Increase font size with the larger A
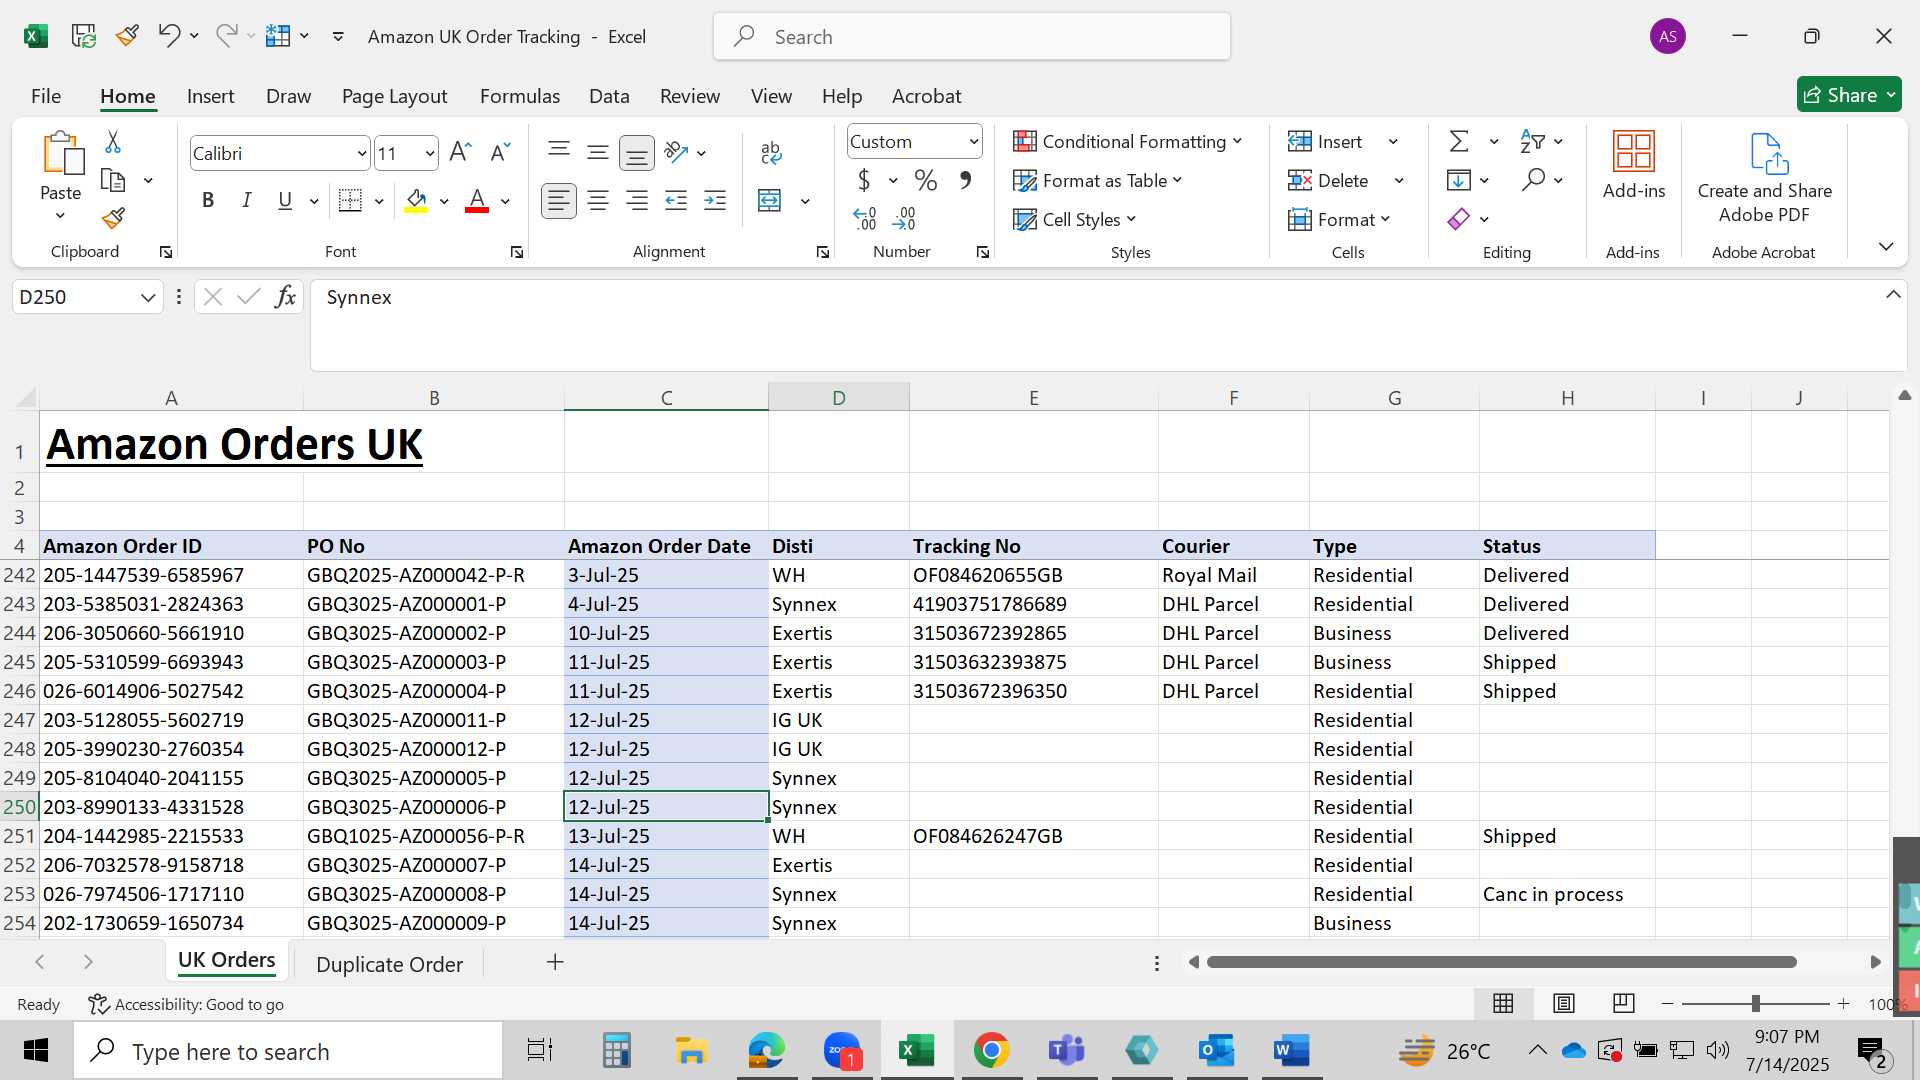Viewport: 1920px width, 1080px height. (460, 152)
